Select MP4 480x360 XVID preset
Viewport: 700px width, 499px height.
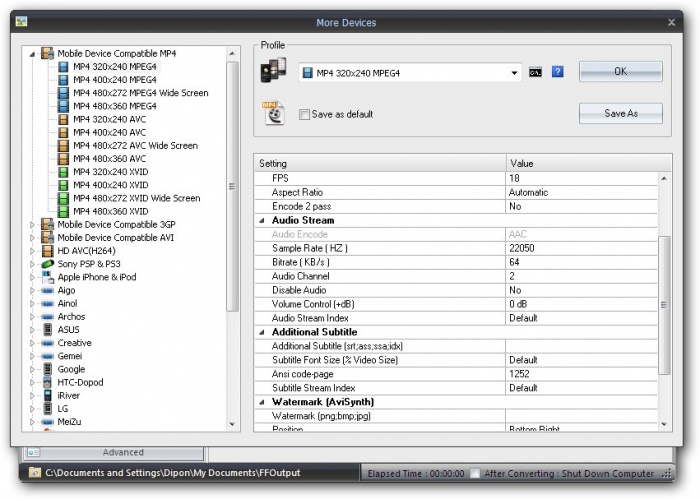tap(110, 211)
